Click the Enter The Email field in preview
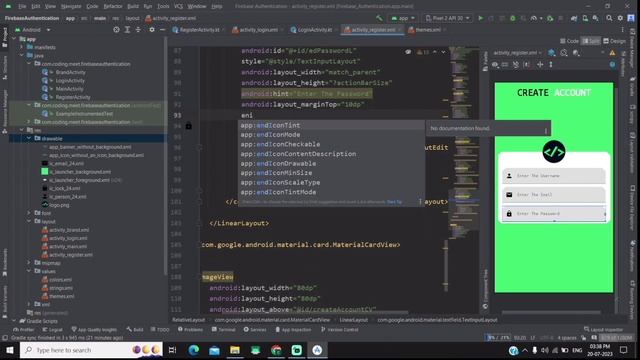 pyautogui.click(x=554, y=195)
